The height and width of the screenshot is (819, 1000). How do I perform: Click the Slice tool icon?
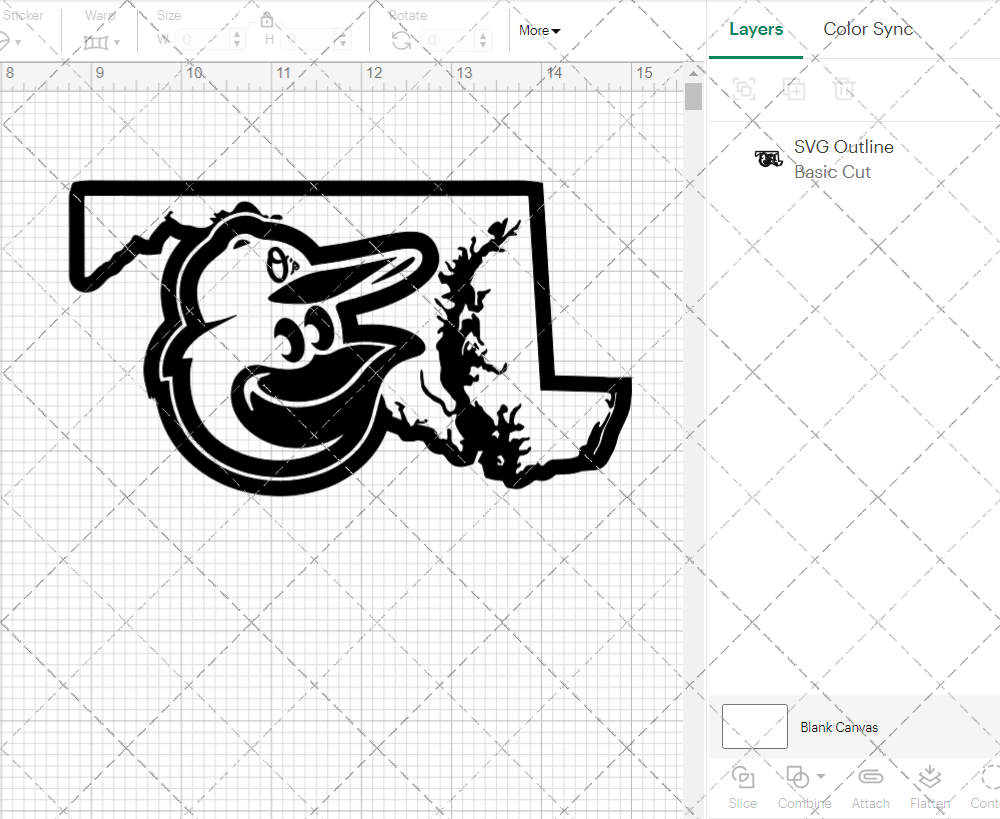tap(742, 777)
